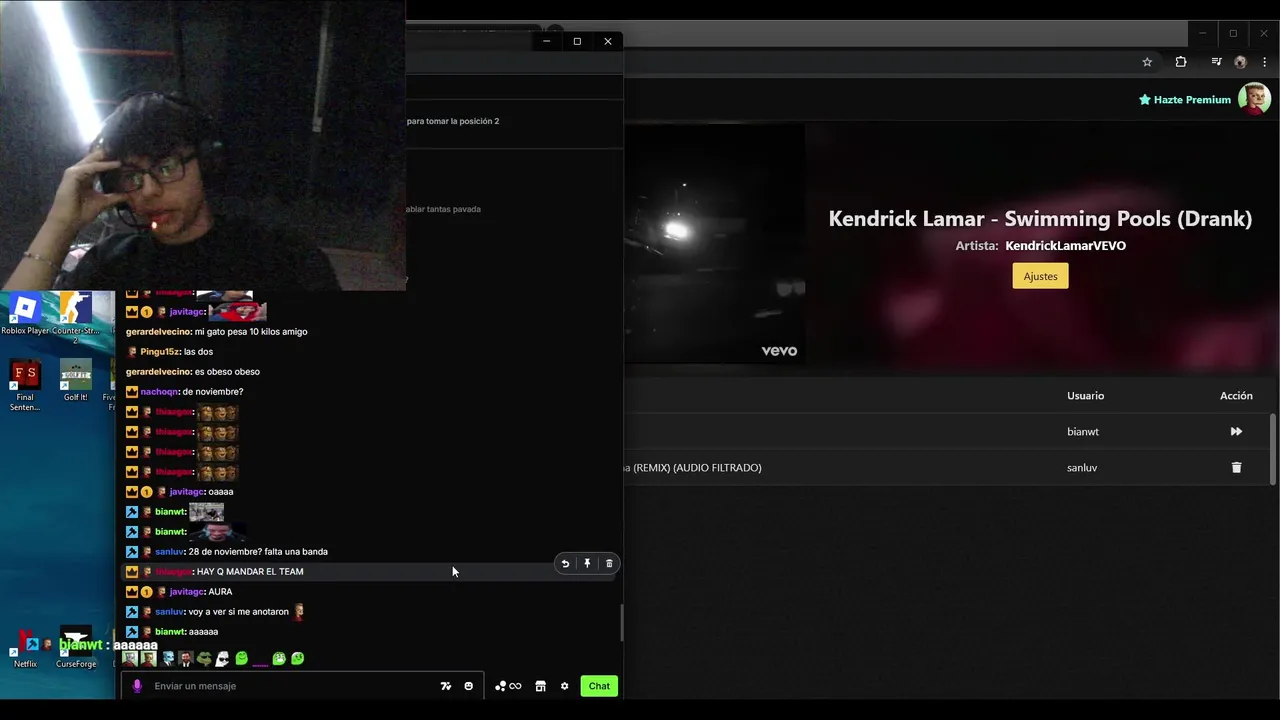Delete the hovered HAY Q MANDAR EL TEAM message
Viewport: 1280px width, 720px height.
[x=609, y=564]
